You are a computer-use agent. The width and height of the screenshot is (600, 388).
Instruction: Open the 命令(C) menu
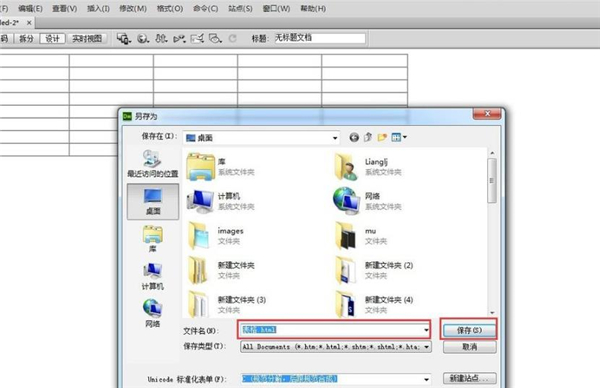pyautogui.click(x=205, y=8)
